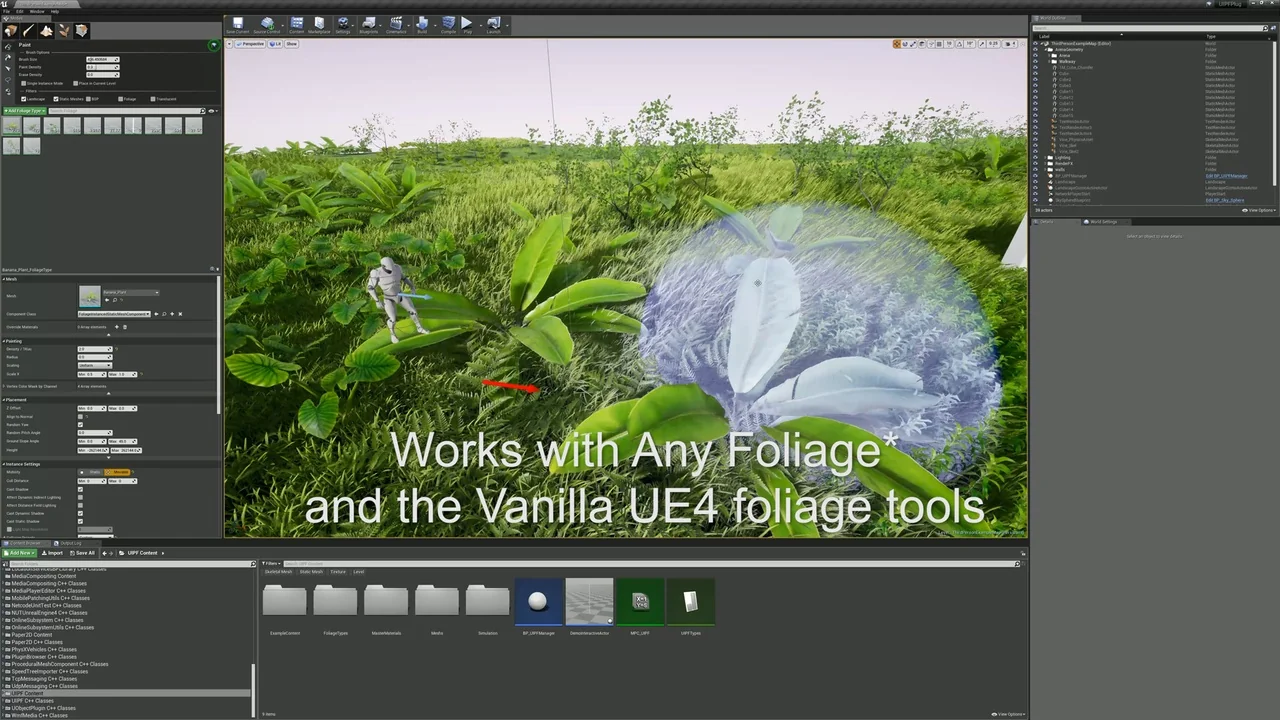1280x720 pixels.
Task: Switch to Landscape mode icon
Action: click(46, 31)
